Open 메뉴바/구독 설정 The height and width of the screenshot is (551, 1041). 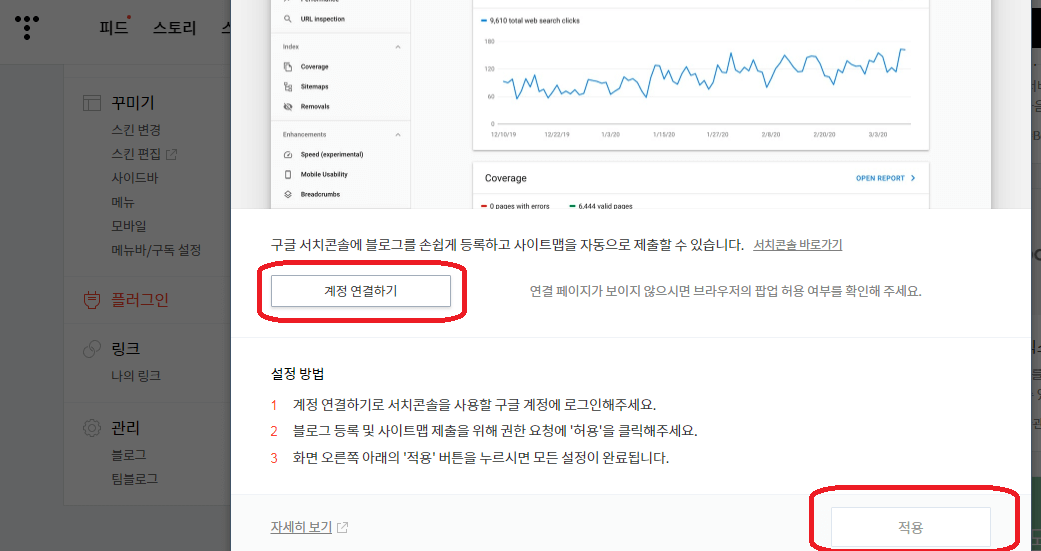(x=156, y=250)
